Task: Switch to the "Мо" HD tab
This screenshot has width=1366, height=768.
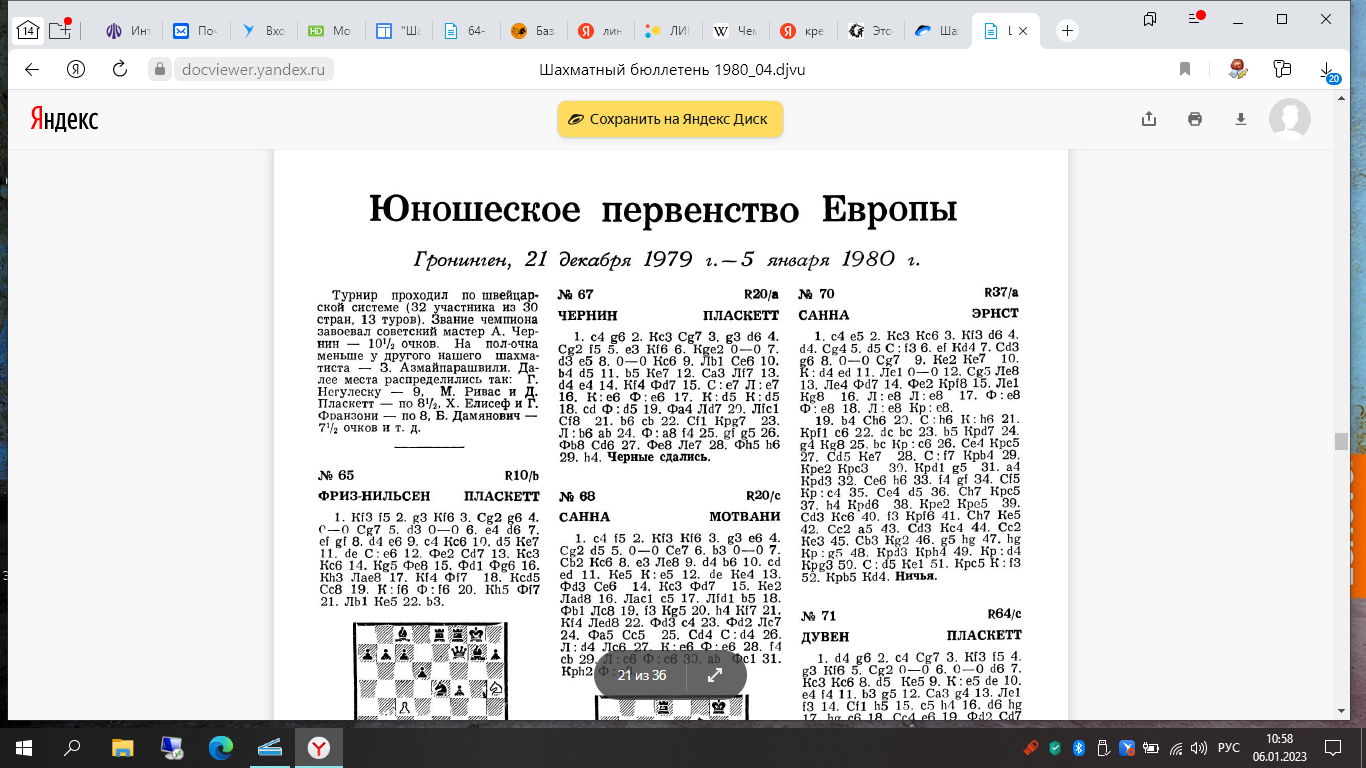Action: (x=329, y=31)
